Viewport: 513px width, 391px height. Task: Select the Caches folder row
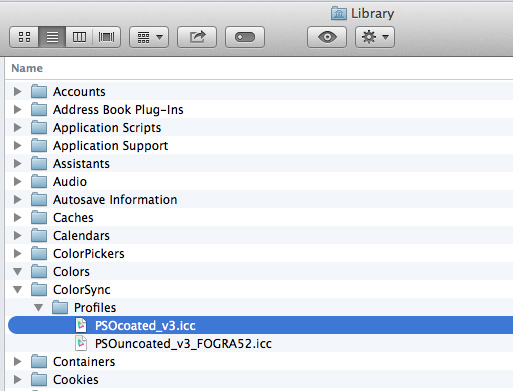pyautogui.click(x=260, y=217)
